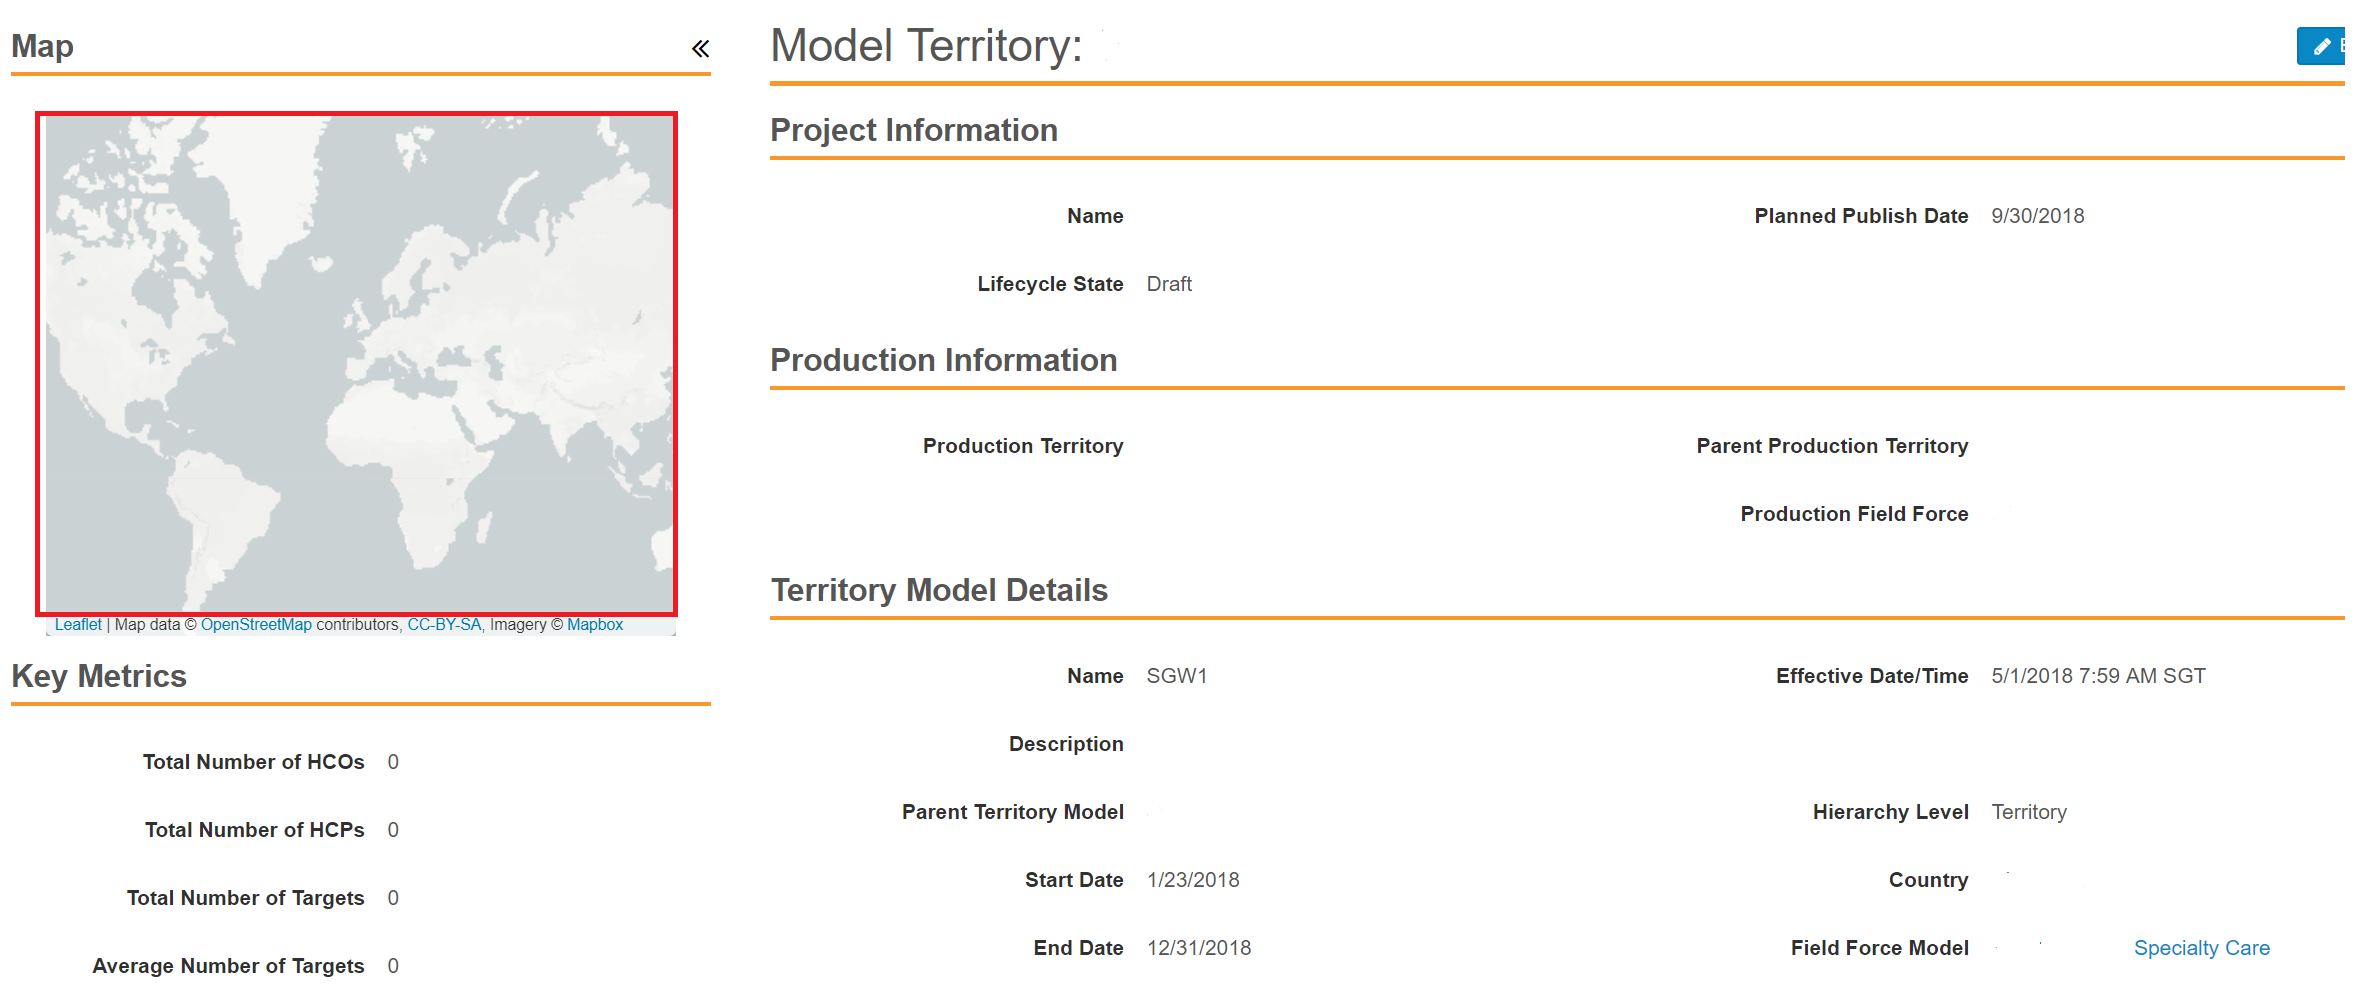Open the Leaflet attribution link

(78, 625)
